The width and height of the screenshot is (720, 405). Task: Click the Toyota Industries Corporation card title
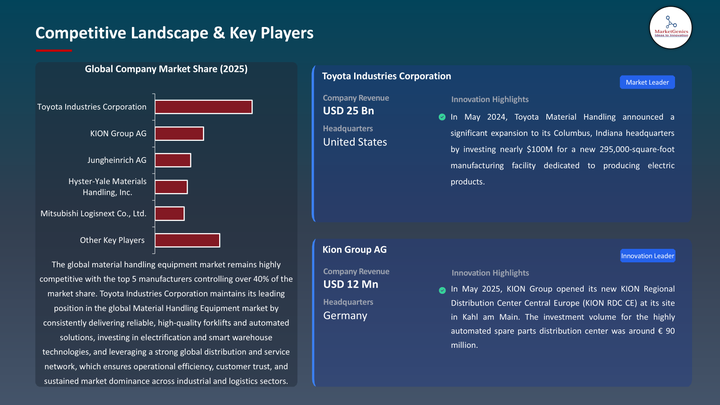(387, 76)
